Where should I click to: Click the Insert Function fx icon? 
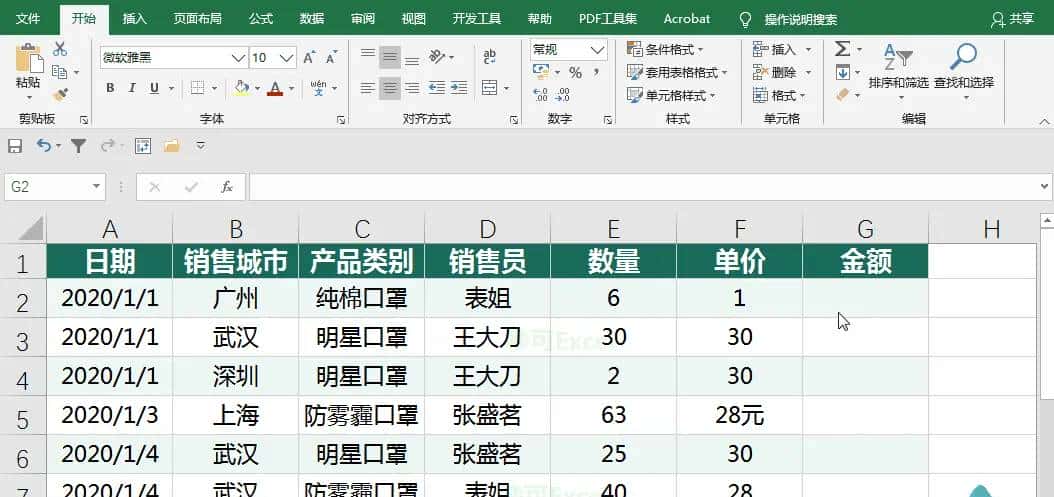(227, 187)
